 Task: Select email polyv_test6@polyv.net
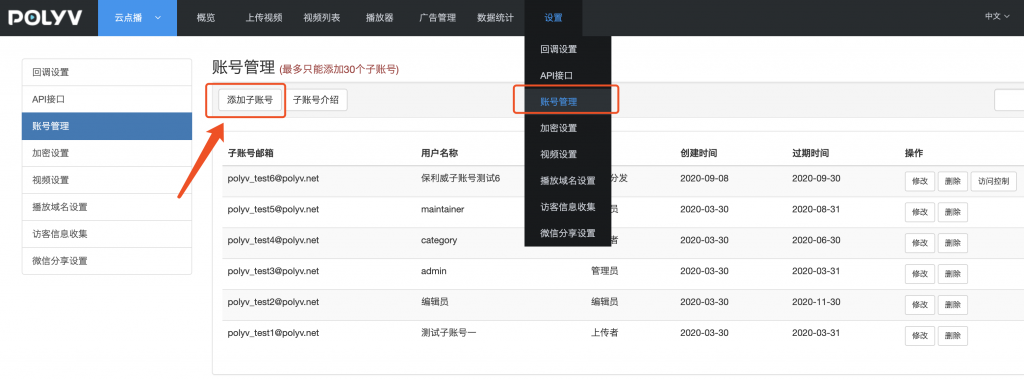coord(273,178)
